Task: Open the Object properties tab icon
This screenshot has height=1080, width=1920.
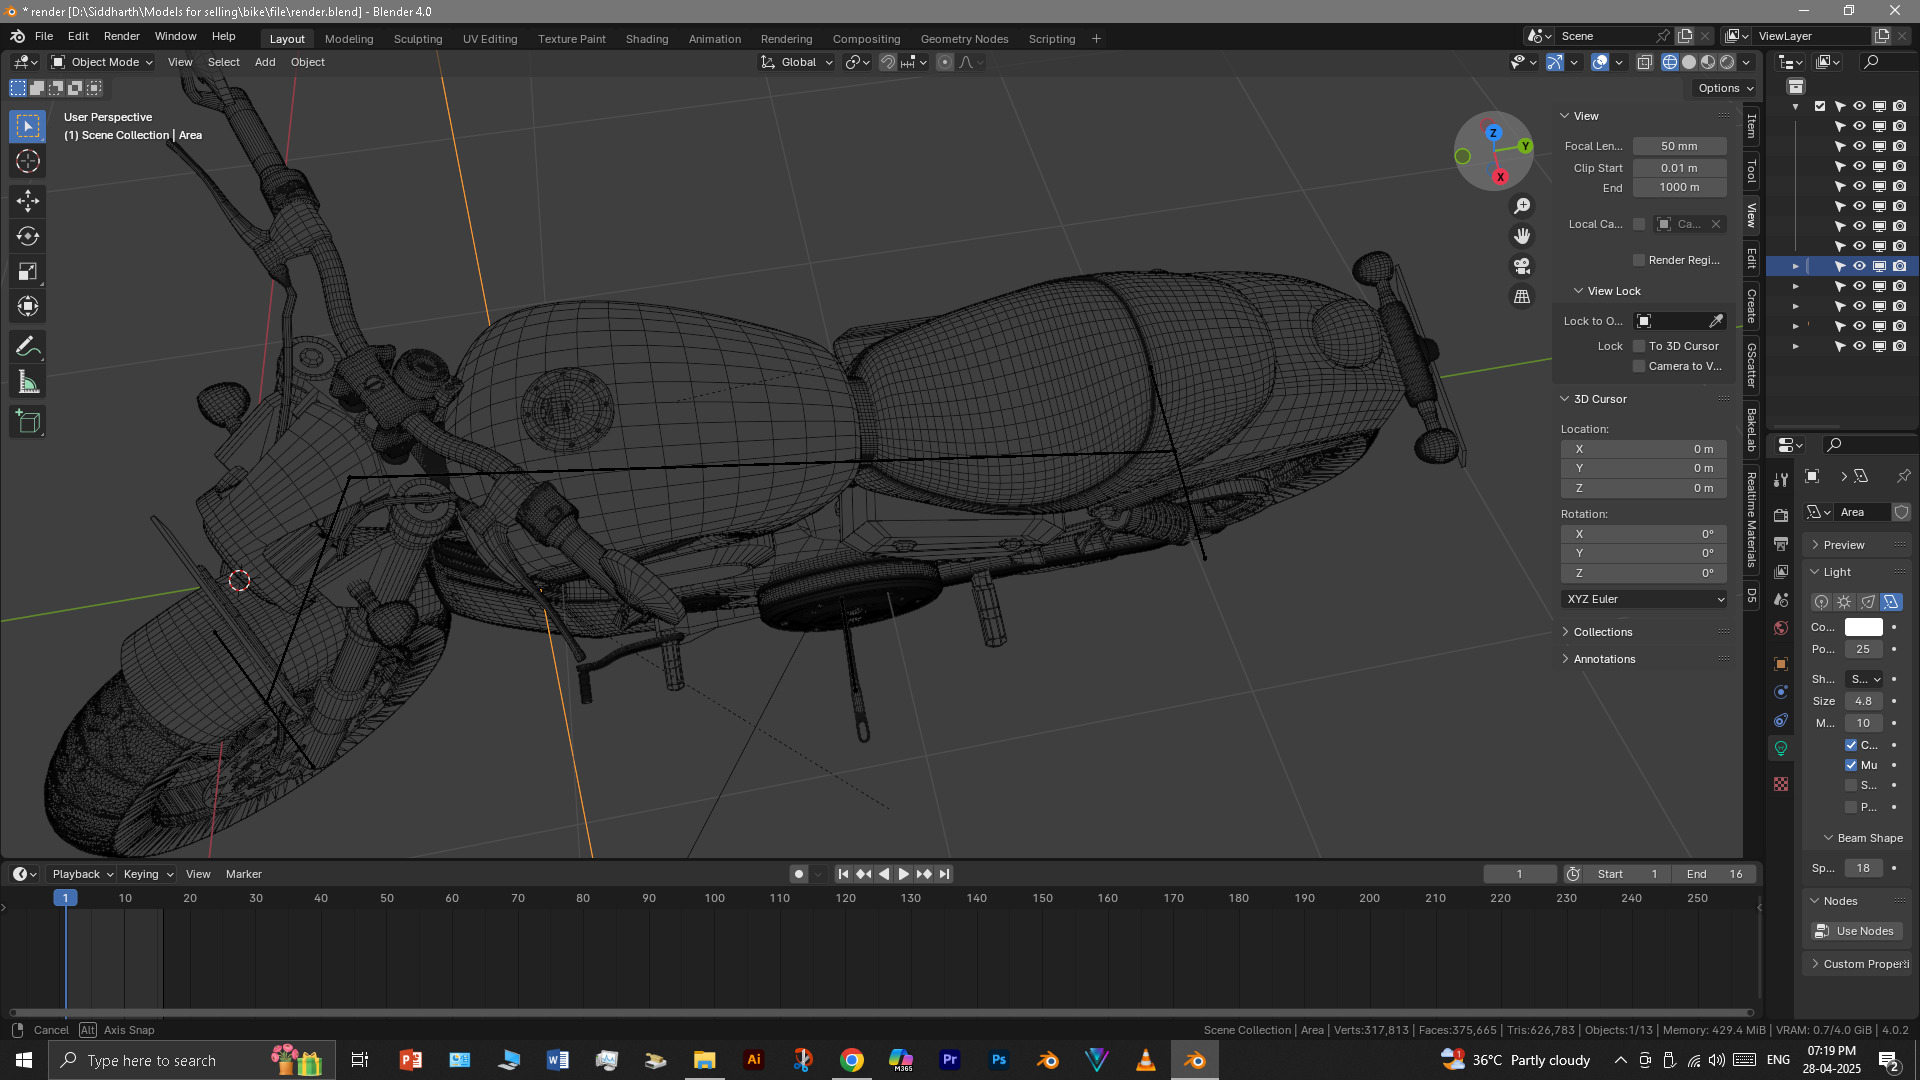Action: [x=1781, y=664]
